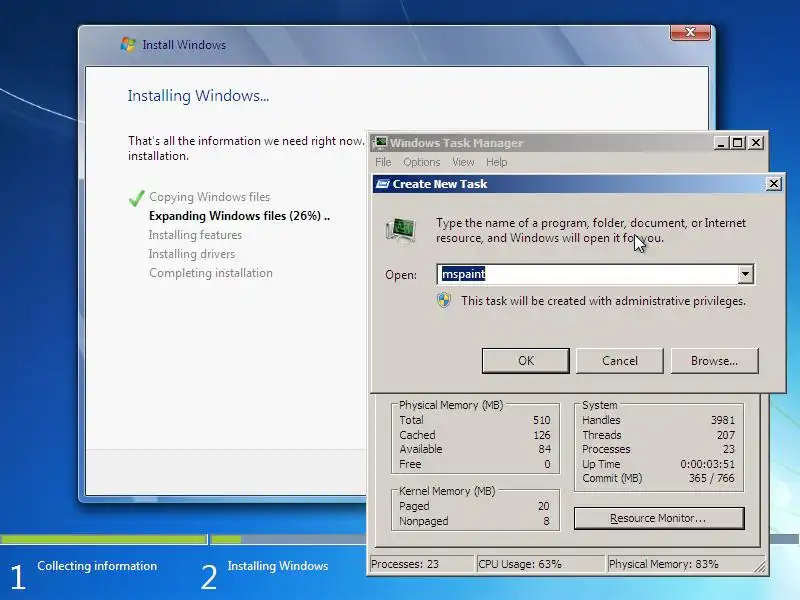Close the Create New Task dialog

(773, 184)
